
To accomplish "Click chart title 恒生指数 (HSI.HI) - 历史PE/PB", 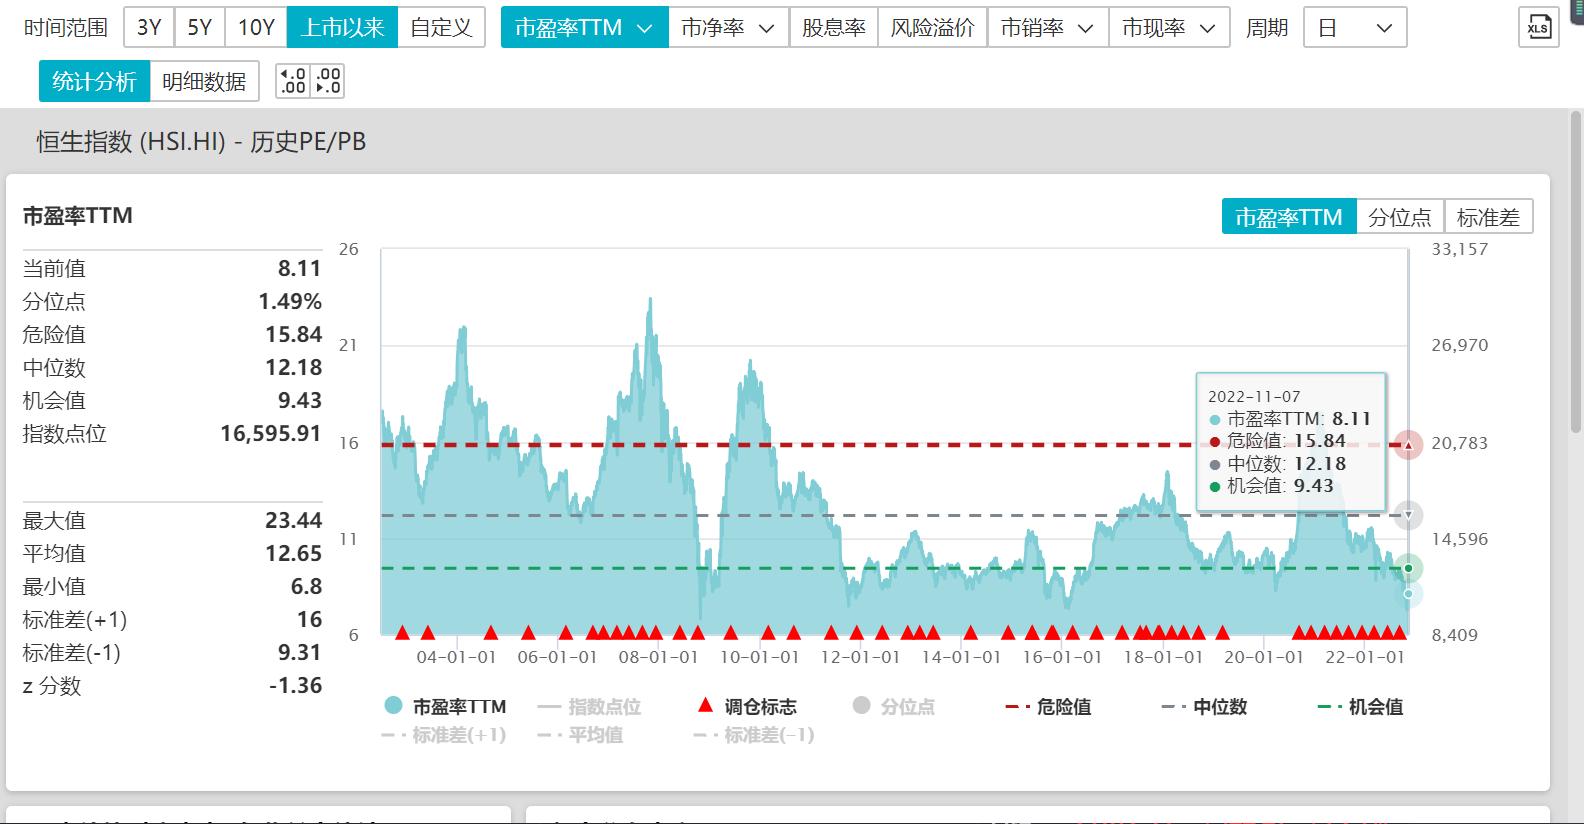I will (201, 142).
